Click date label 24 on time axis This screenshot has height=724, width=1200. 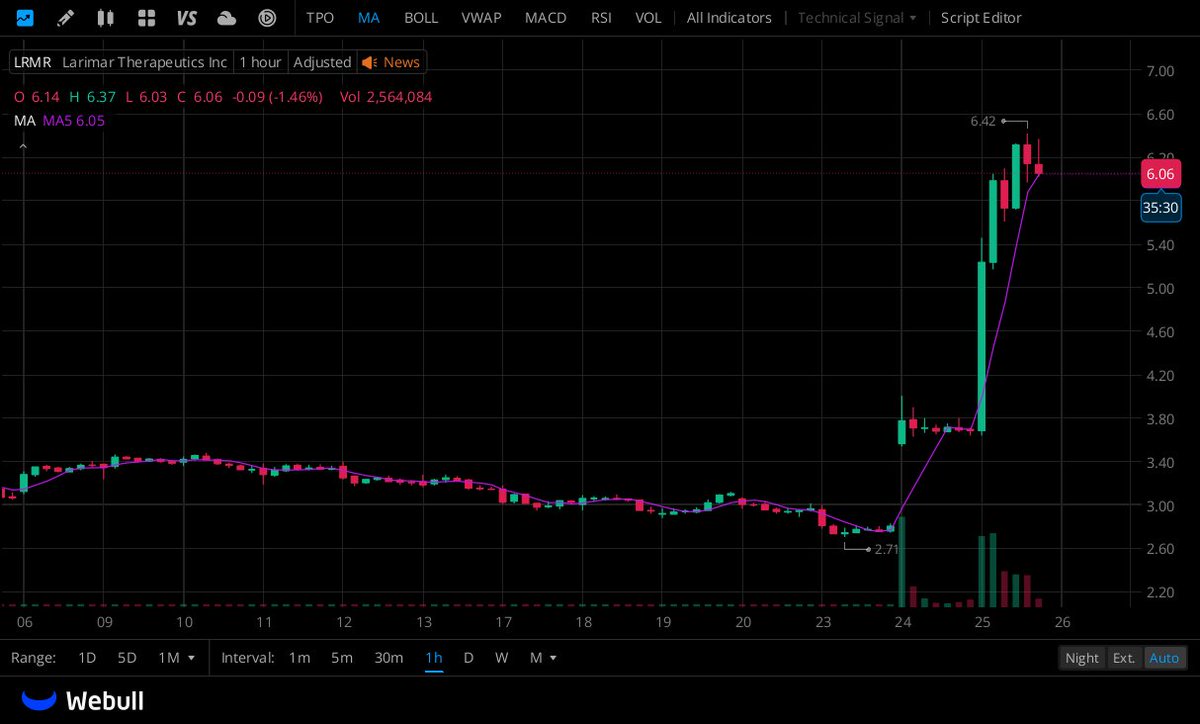point(903,622)
